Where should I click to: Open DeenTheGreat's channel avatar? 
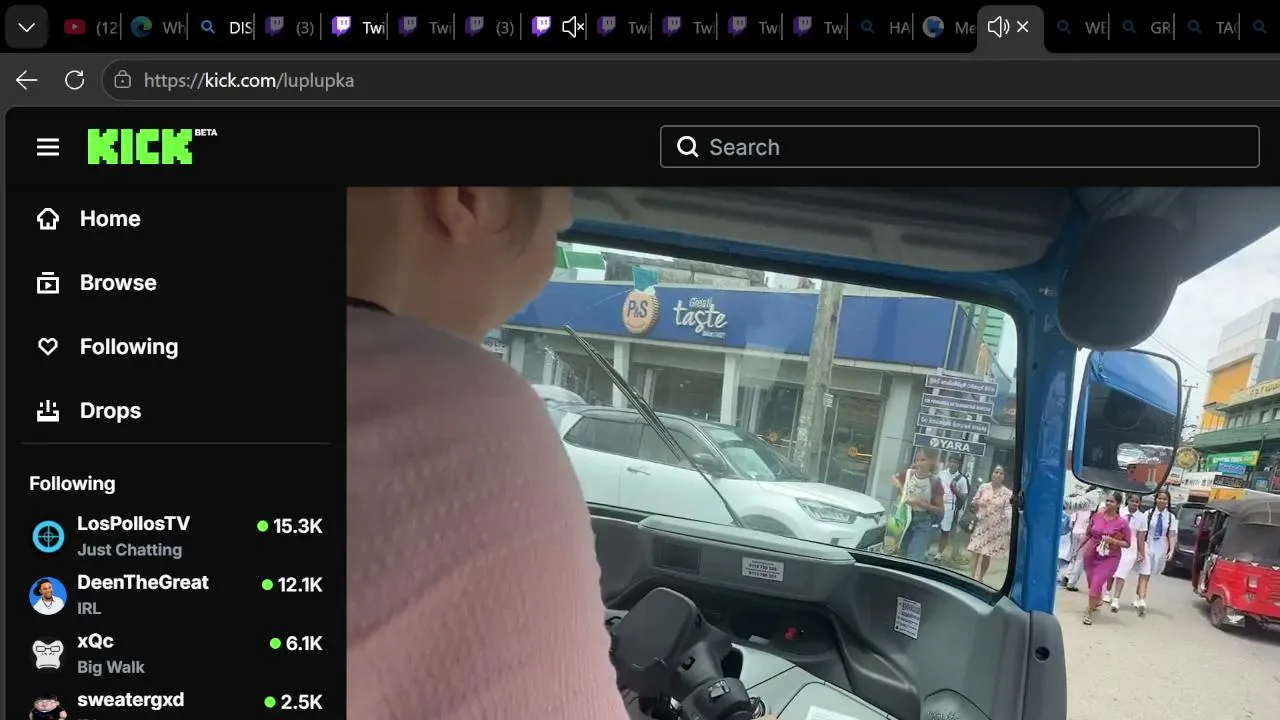pyautogui.click(x=48, y=596)
